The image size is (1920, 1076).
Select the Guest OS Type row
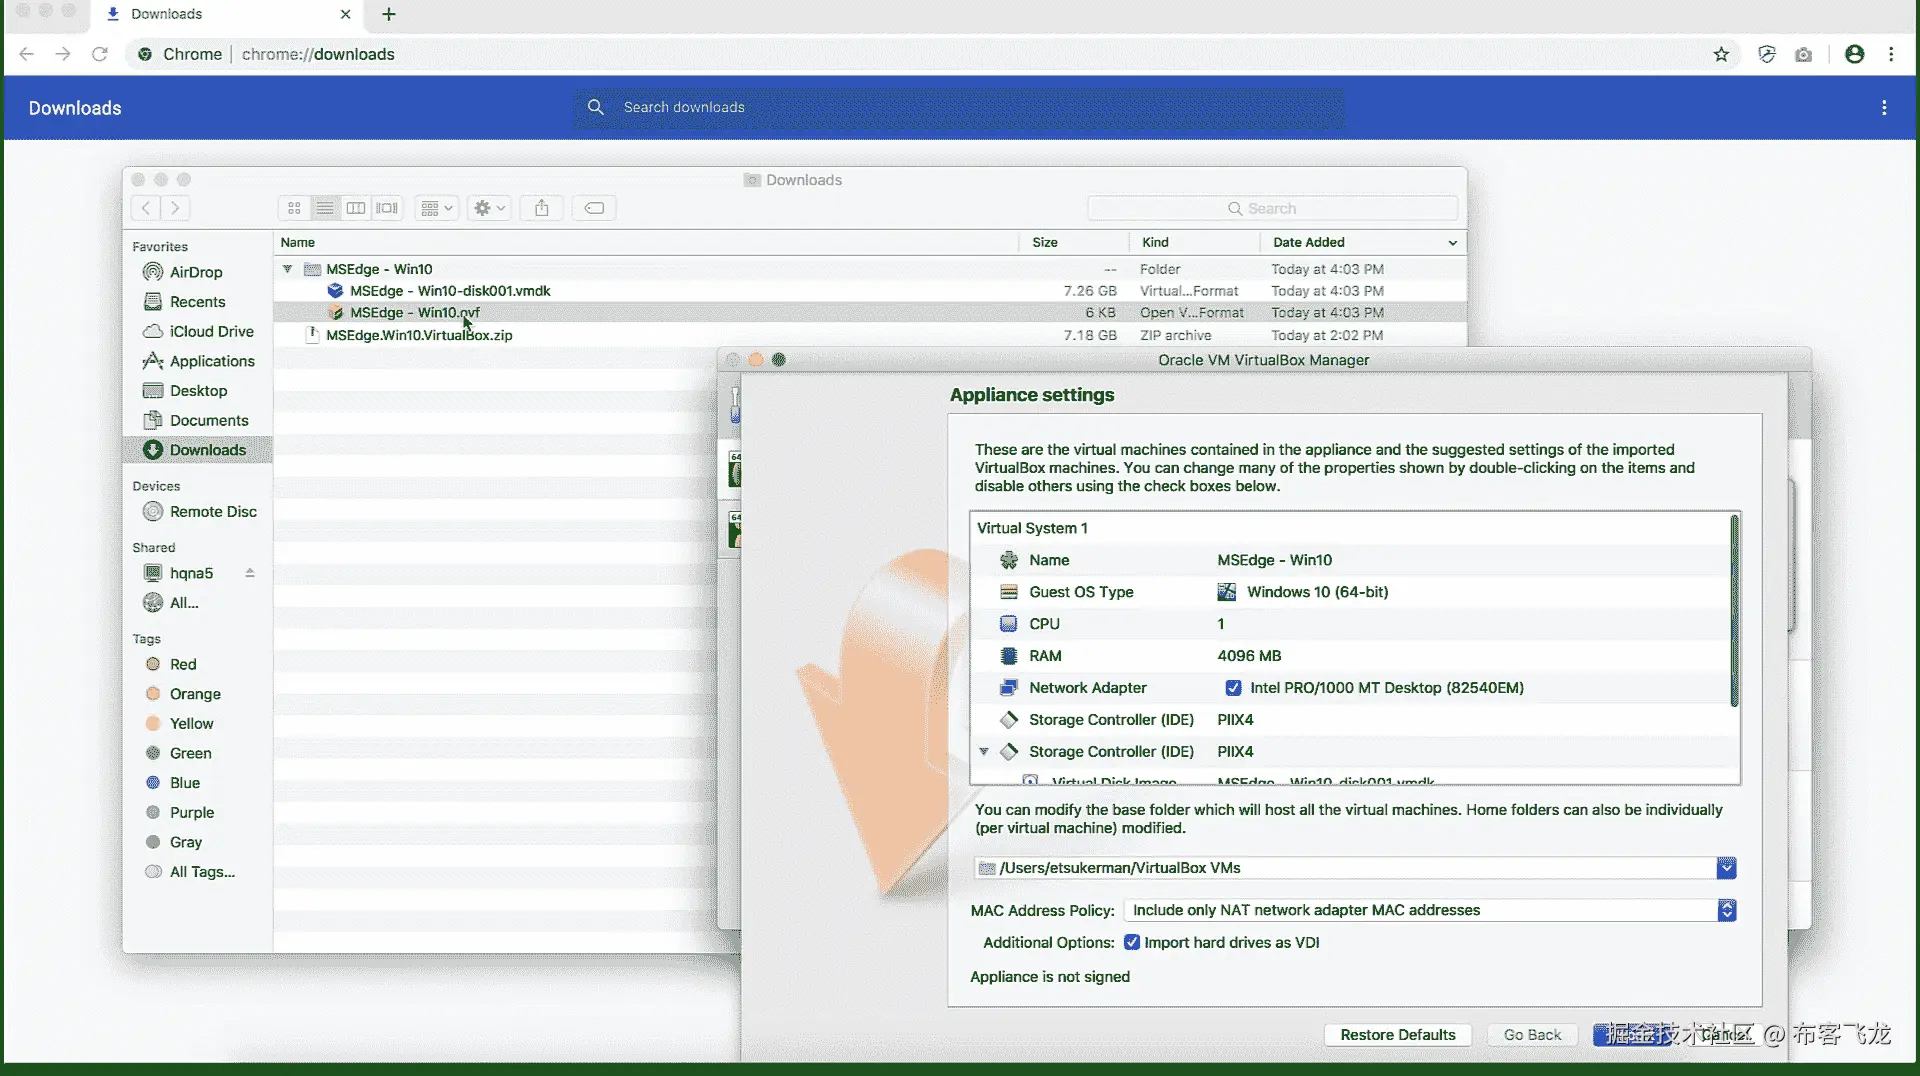[1352, 592]
